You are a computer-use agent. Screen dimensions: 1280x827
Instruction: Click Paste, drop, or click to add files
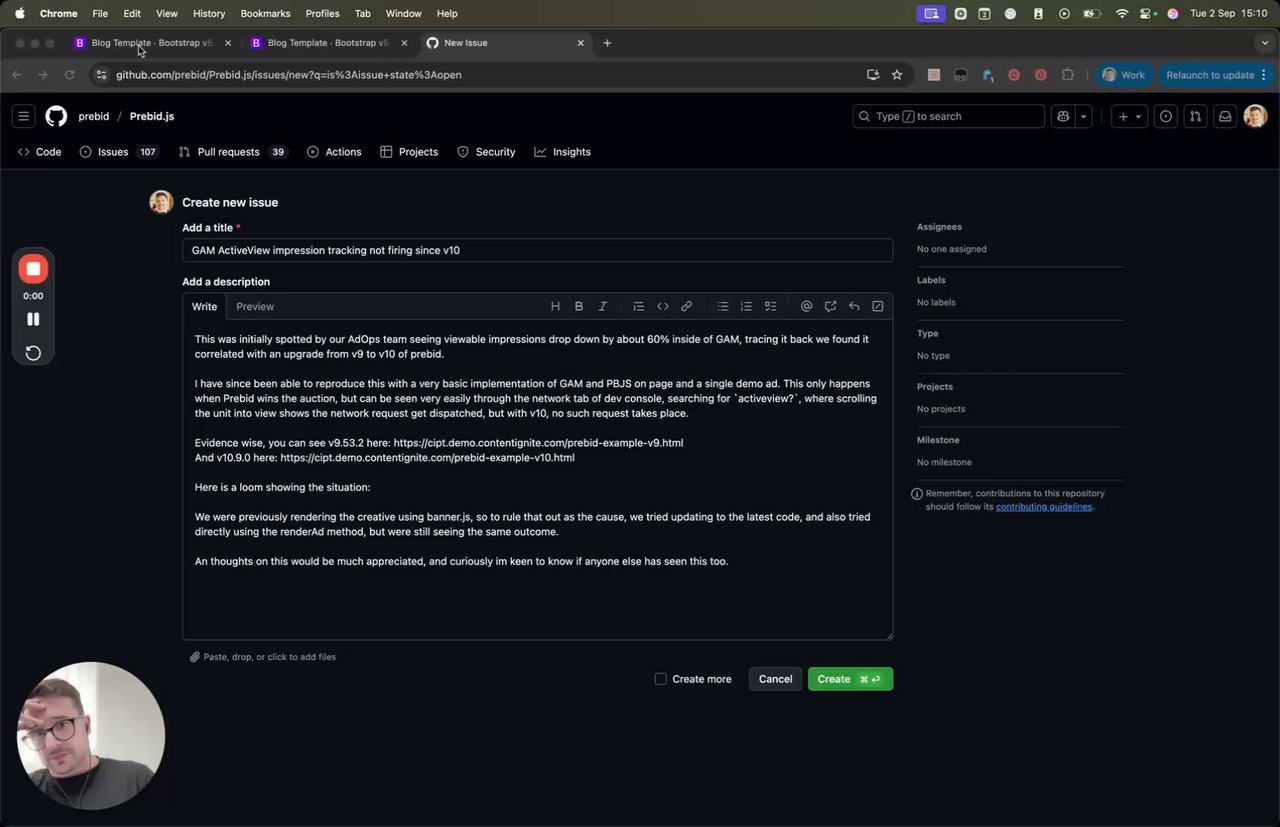(263, 657)
